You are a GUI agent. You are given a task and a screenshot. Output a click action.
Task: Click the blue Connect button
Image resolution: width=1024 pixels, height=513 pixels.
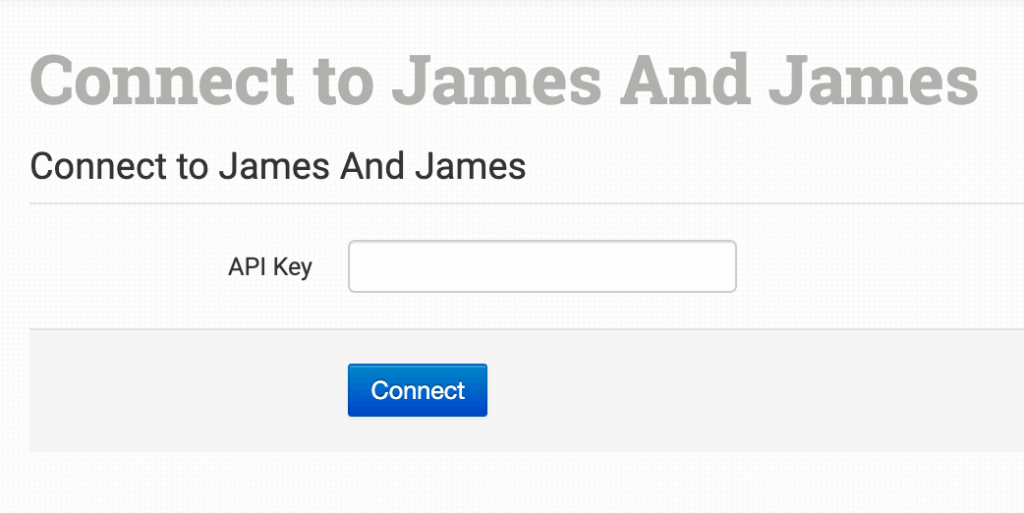point(417,390)
